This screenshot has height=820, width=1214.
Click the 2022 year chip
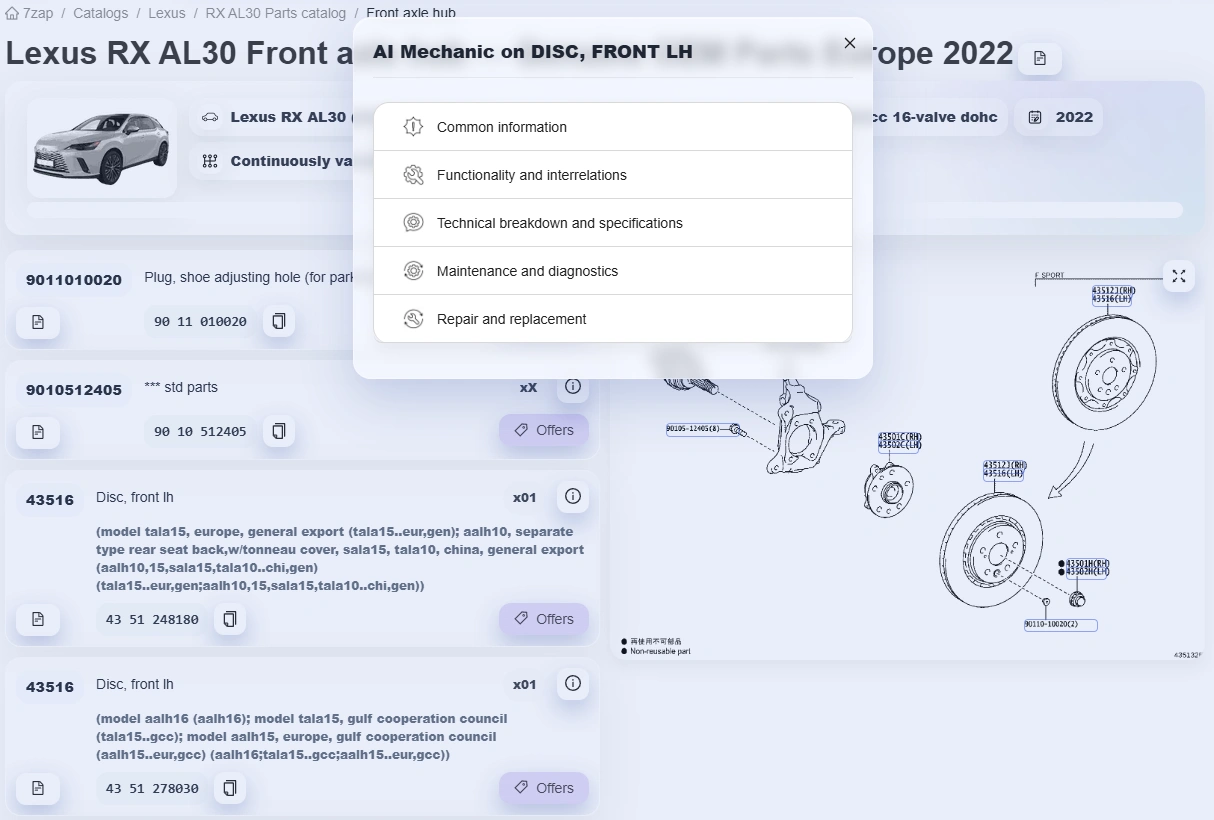point(1059,117)
